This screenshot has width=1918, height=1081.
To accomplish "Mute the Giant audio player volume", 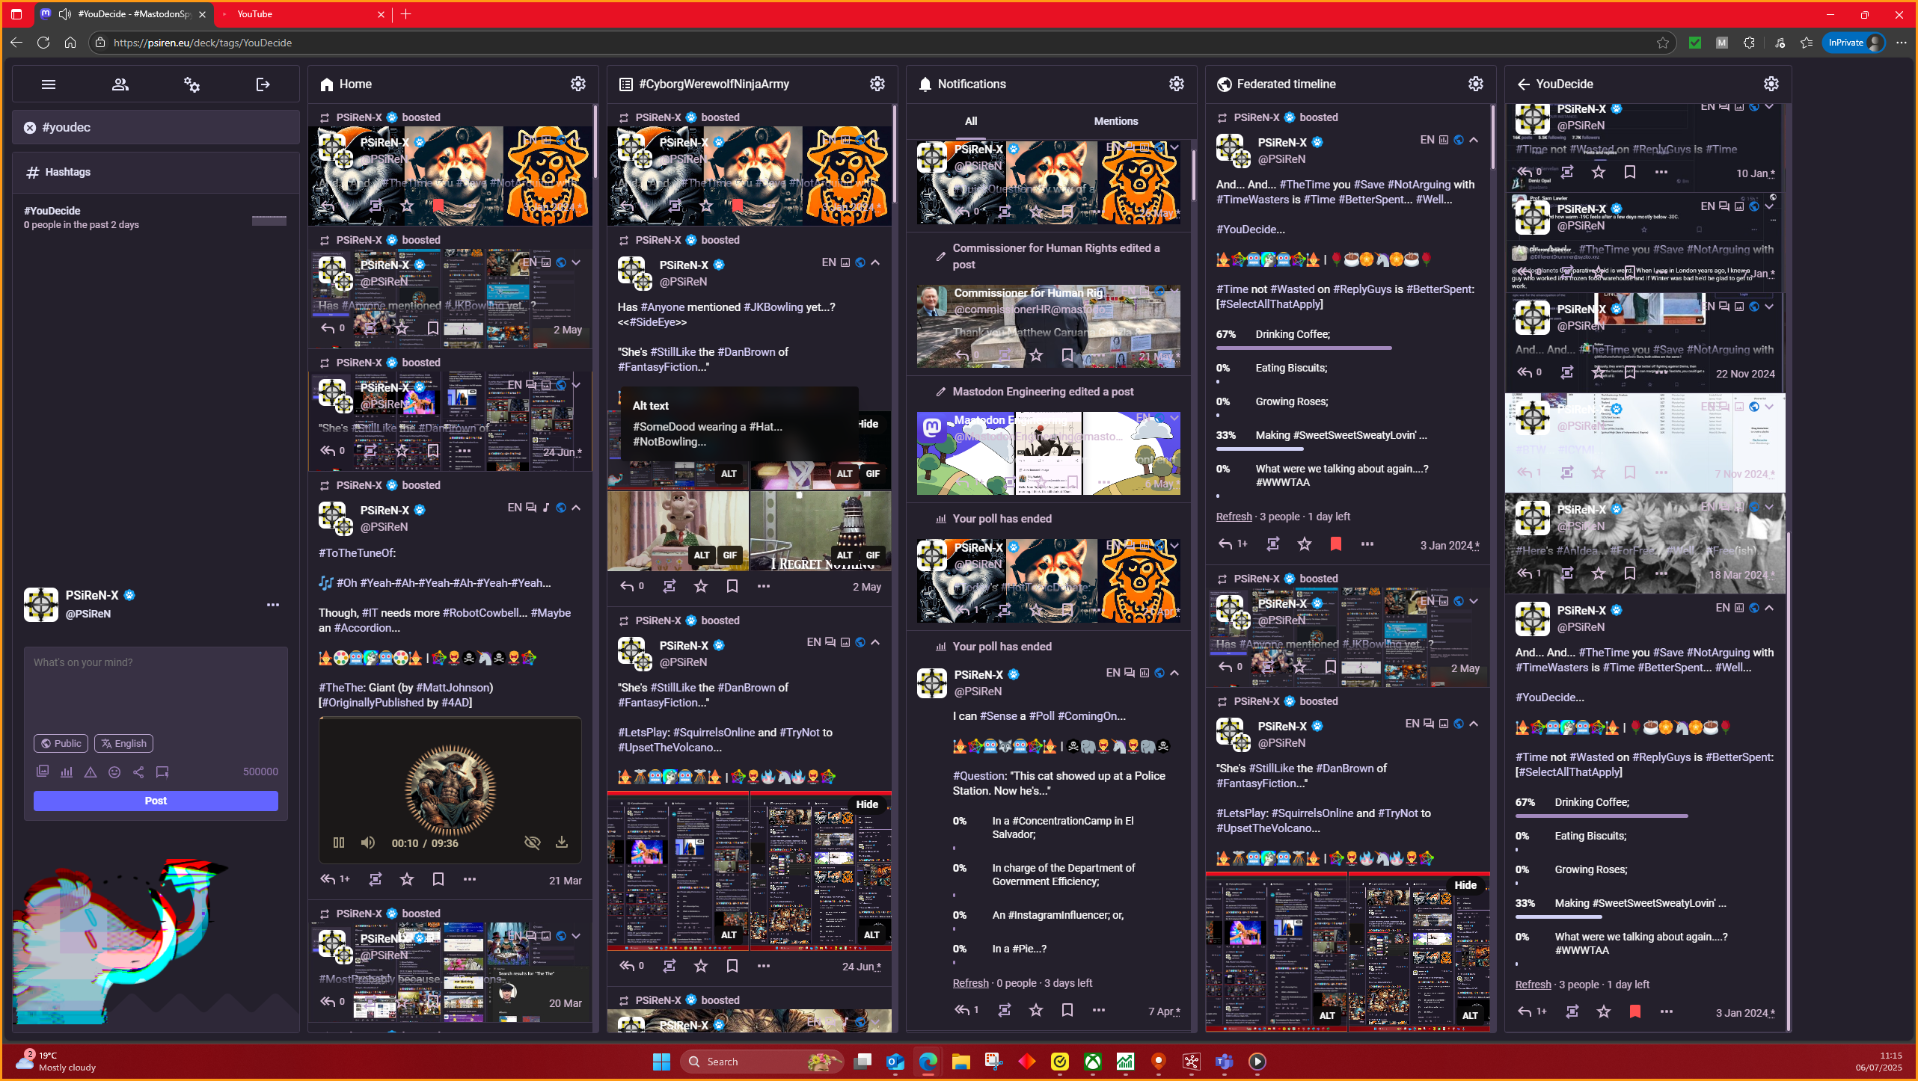I will click(368, 843).
